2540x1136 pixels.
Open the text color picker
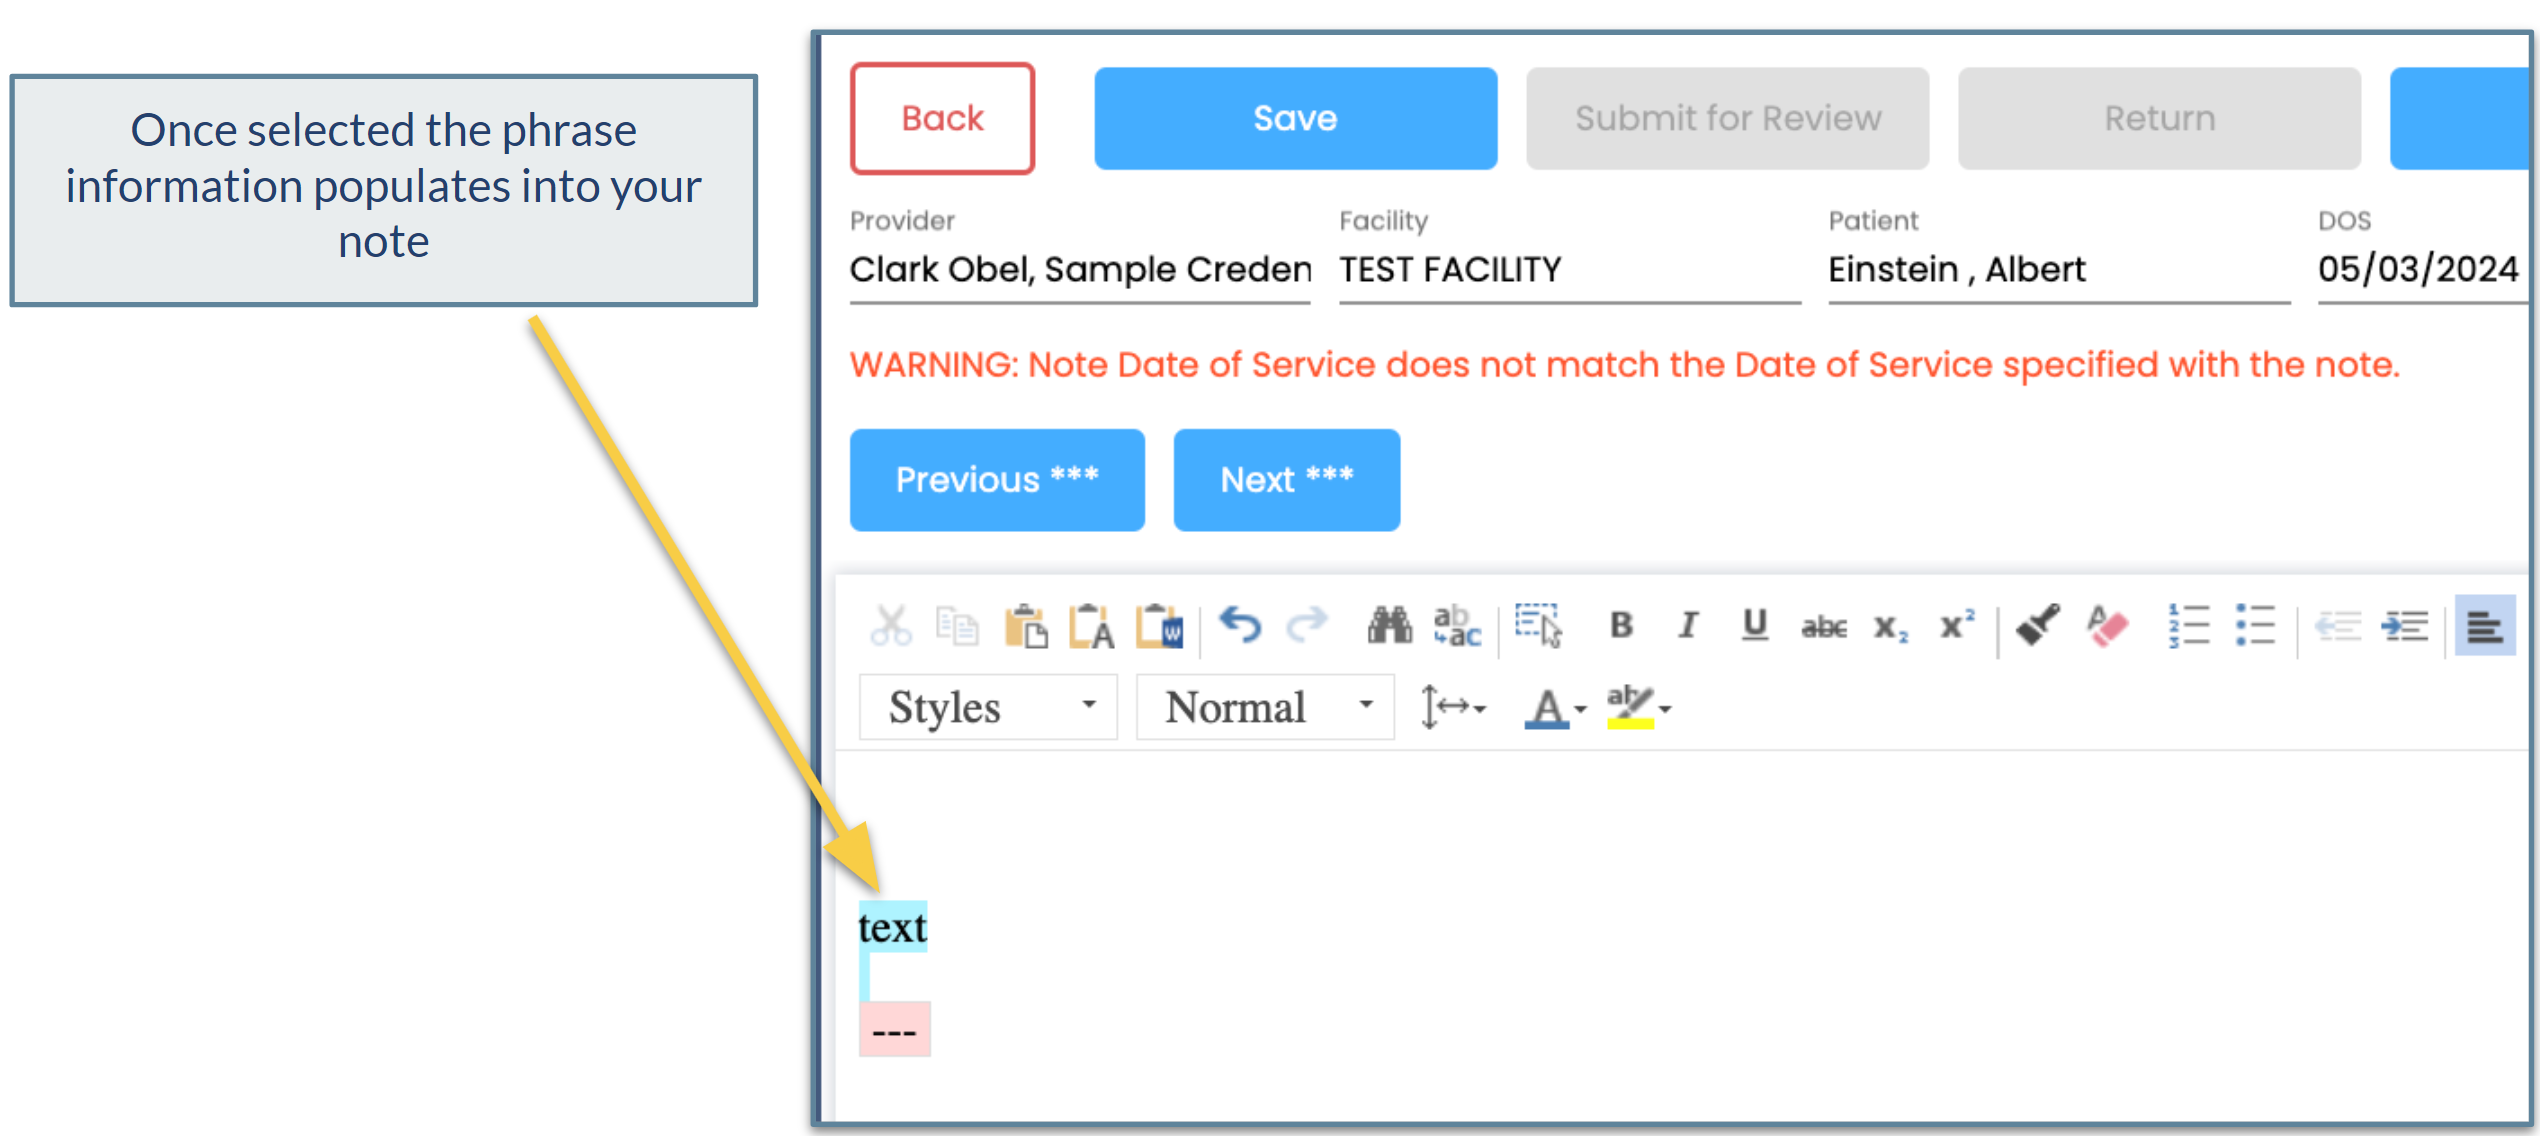tap(1550, 706)
